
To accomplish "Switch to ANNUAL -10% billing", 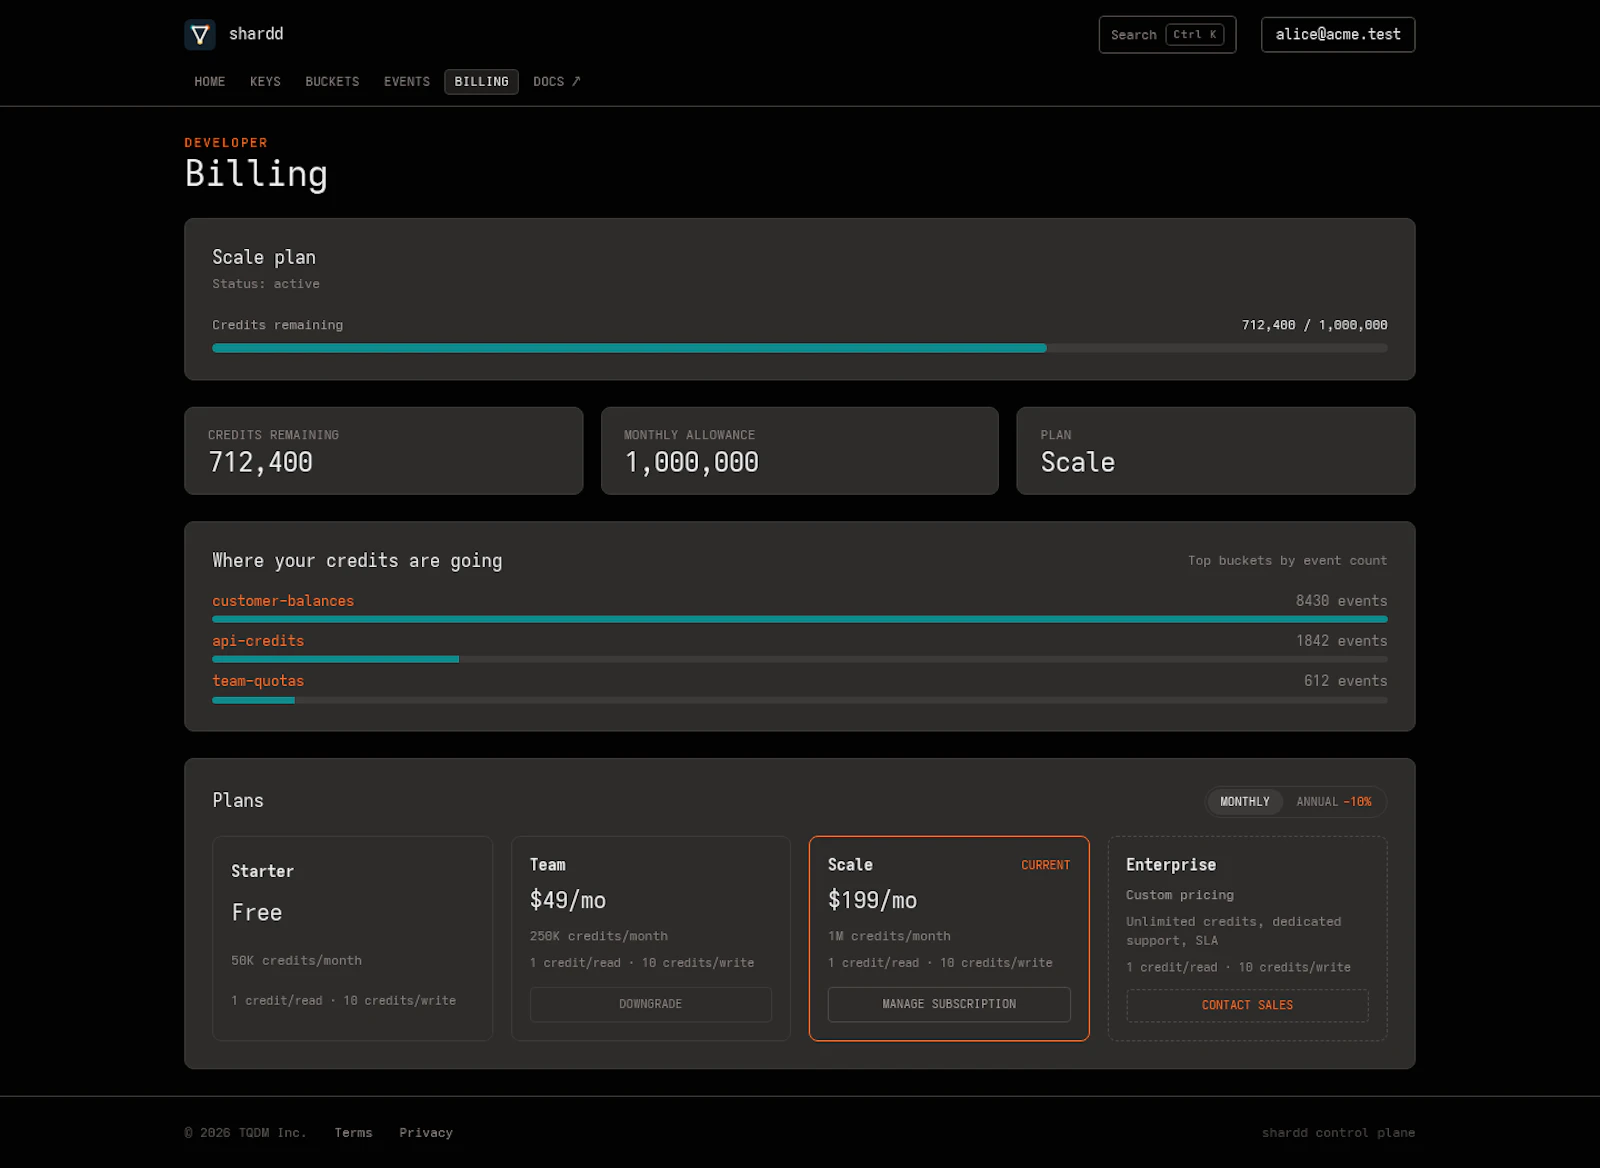I will pyautogui.click(x=1334, y=802).
